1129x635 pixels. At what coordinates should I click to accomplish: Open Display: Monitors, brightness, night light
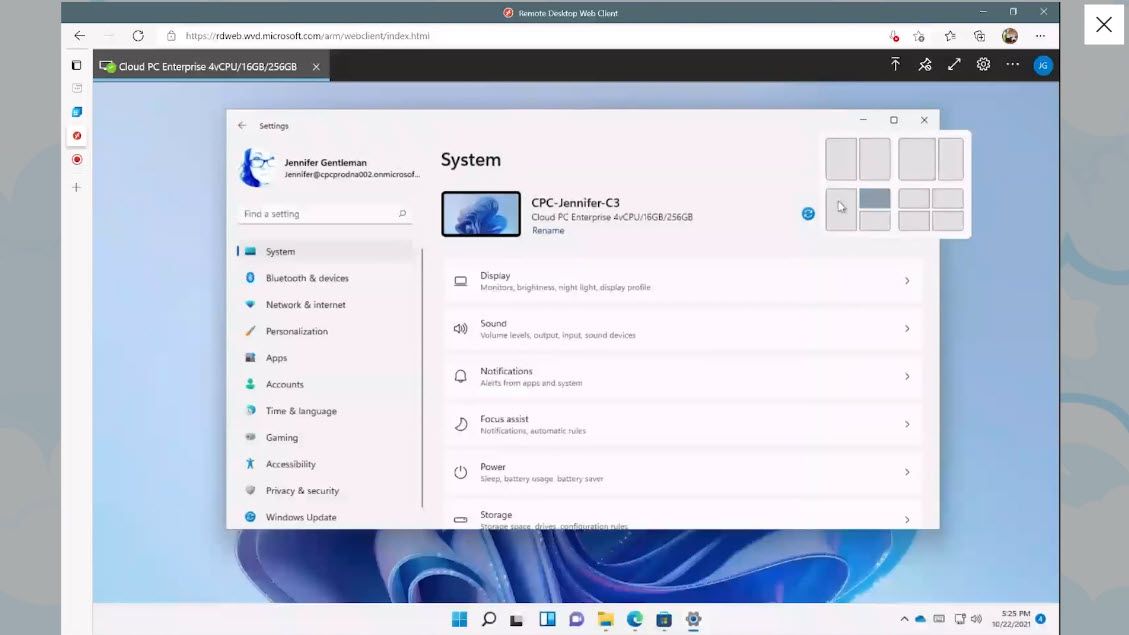[683, 281]
